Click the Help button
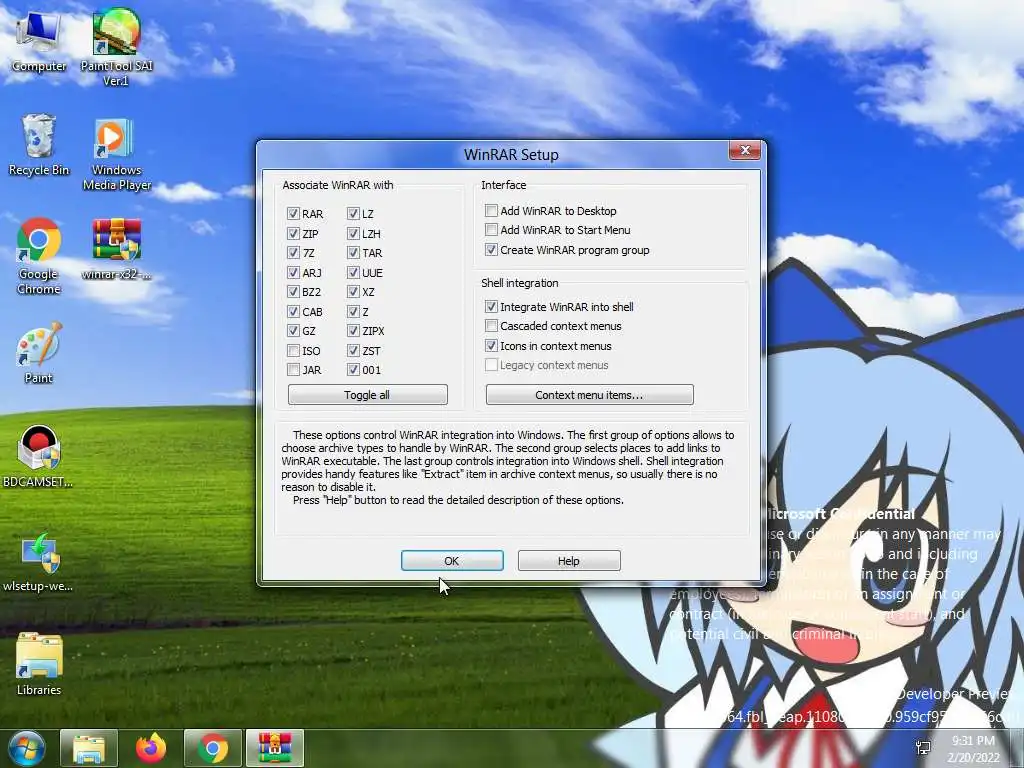The image size is (1024, 768). click(569, 560)
